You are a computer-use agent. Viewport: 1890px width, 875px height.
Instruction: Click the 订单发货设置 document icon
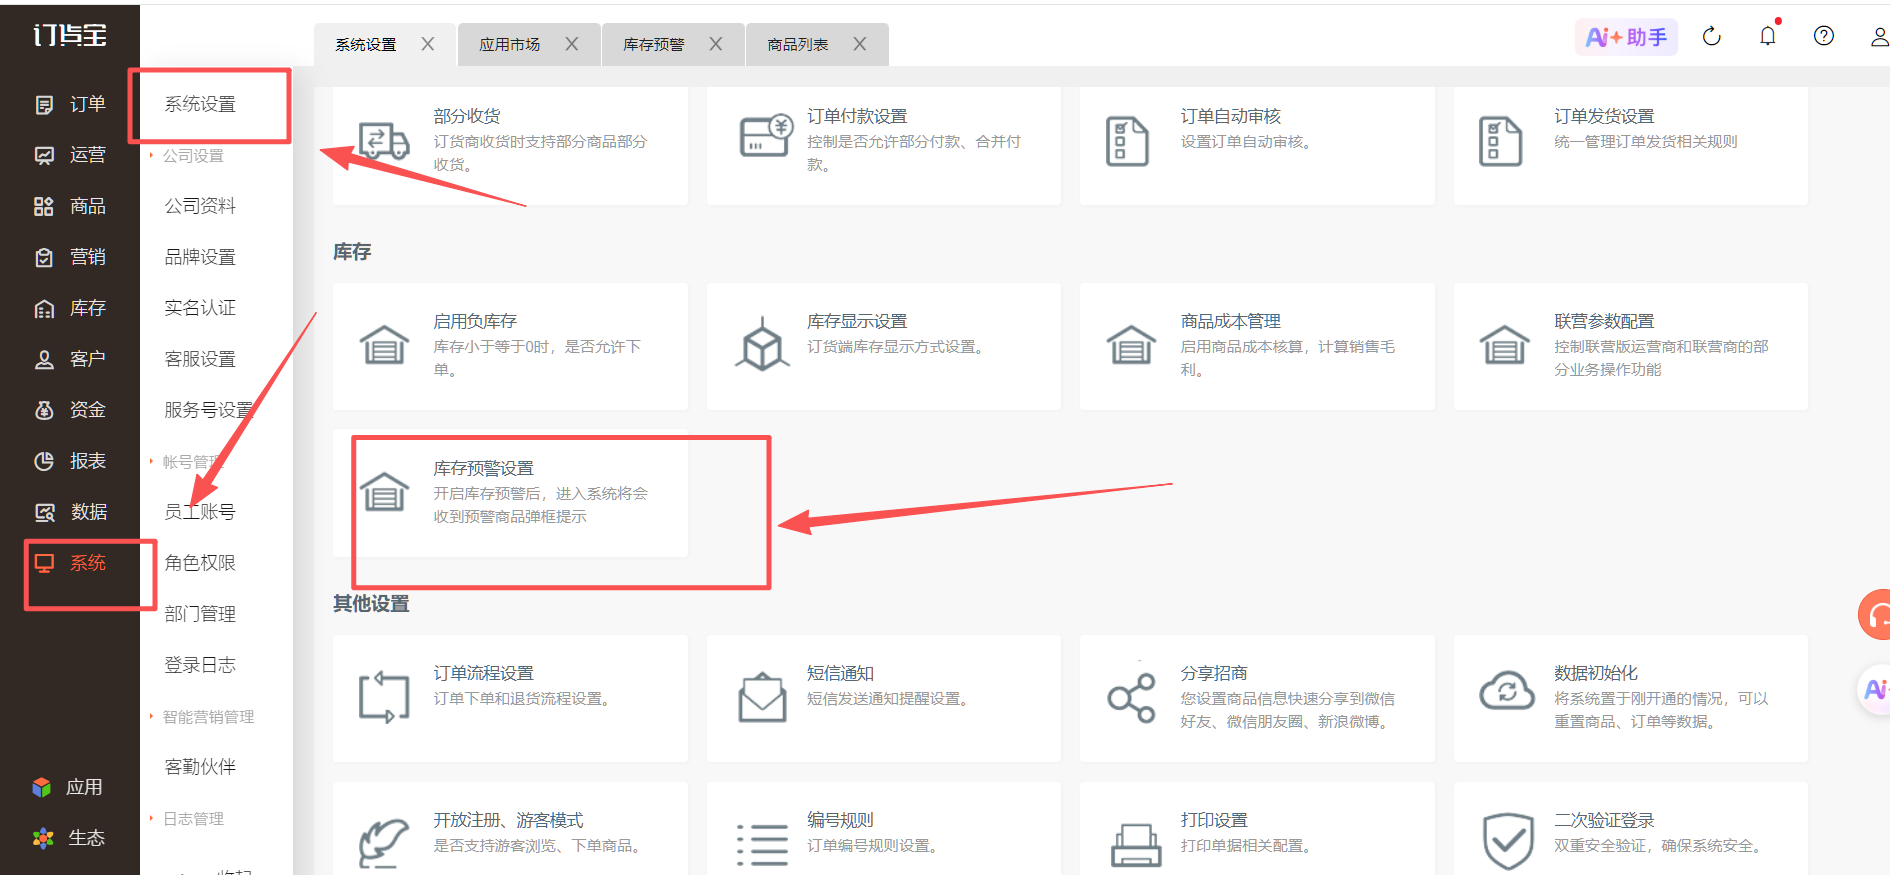click(1500, 141)
